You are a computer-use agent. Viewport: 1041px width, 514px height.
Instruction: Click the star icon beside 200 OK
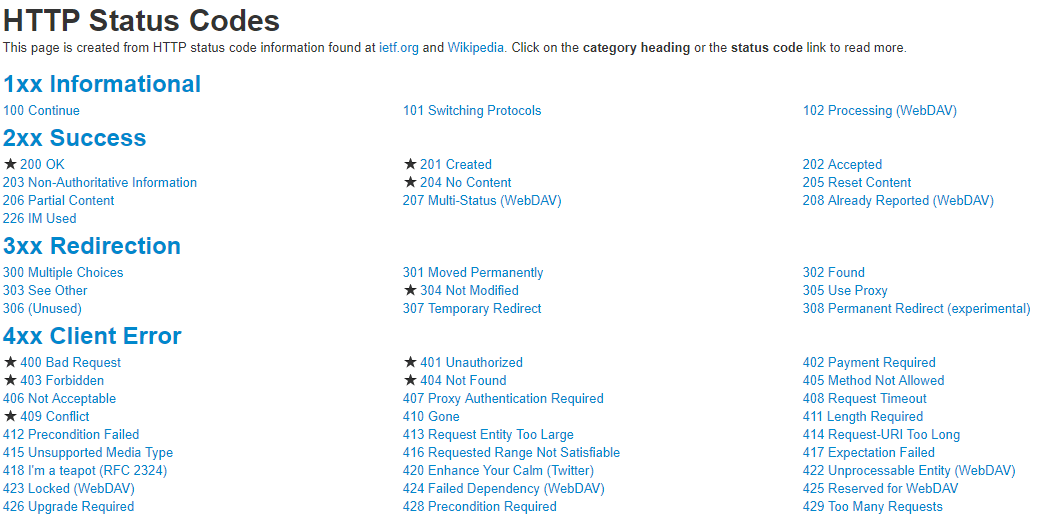point(10,164)
